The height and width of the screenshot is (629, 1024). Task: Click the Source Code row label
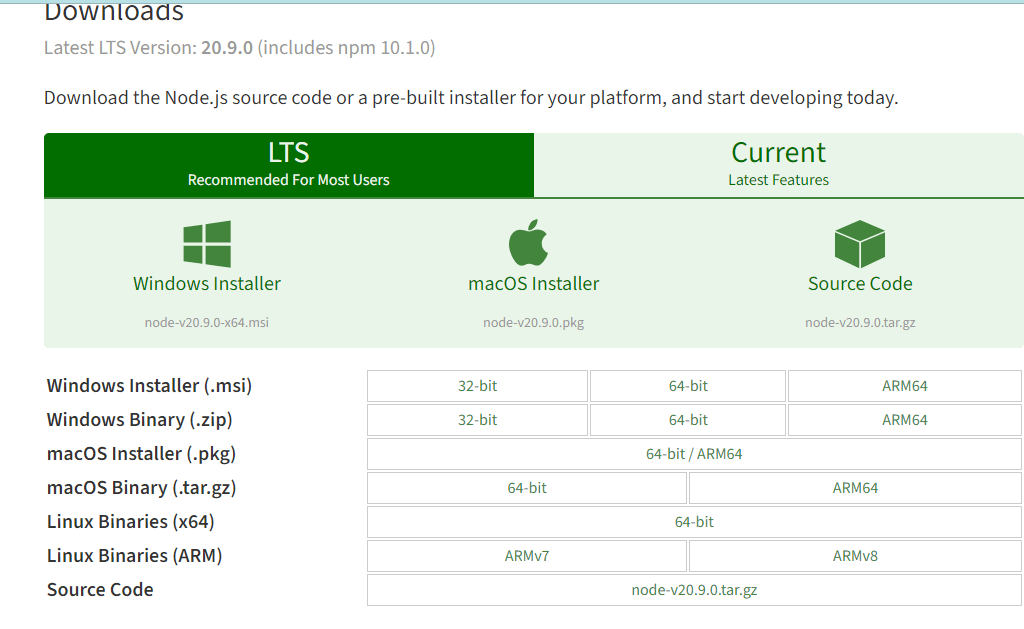click(x=100, y=589)
